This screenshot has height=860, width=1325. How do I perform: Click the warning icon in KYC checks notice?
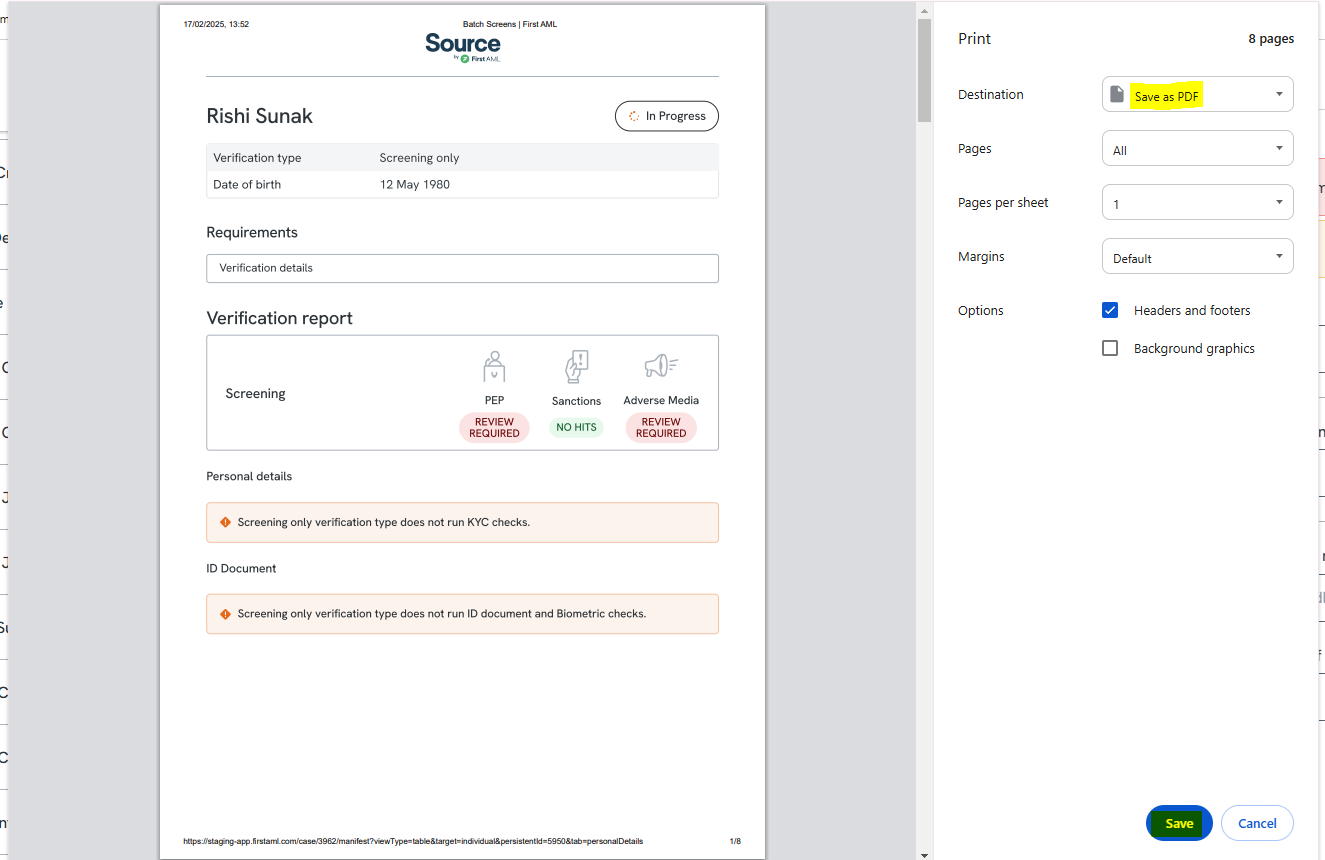click(x=225, y=522)
